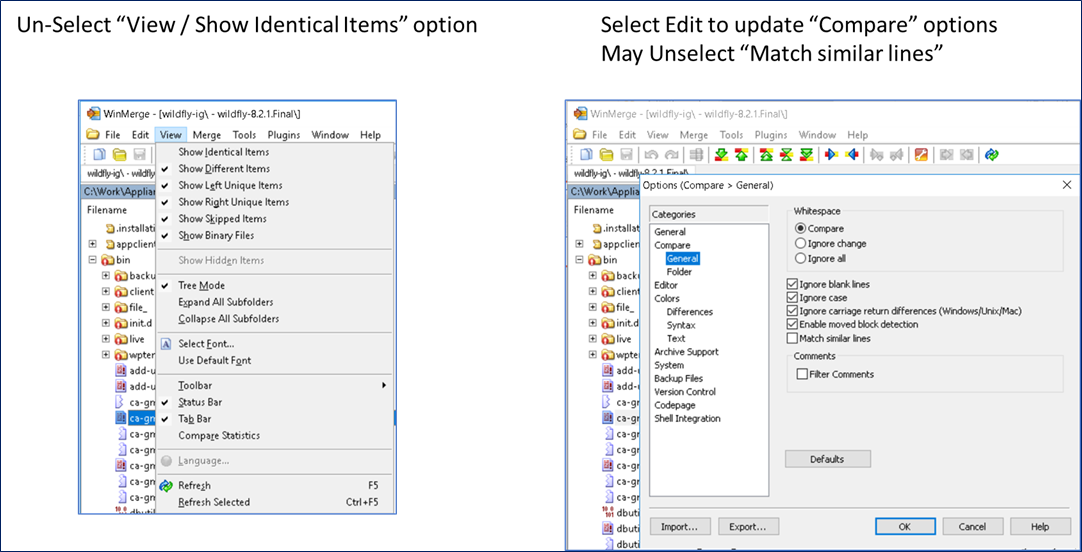Enable the 'Filter Comments' checkbox
Screen dimensions: 1082x552
(802, 374)
